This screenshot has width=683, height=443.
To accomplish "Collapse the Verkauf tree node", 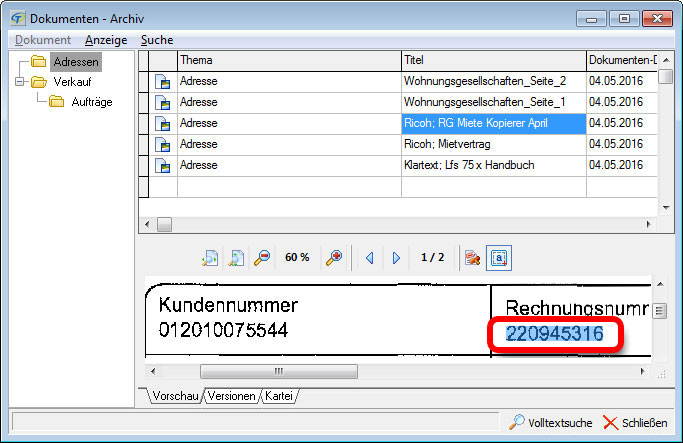I will 18,82.
